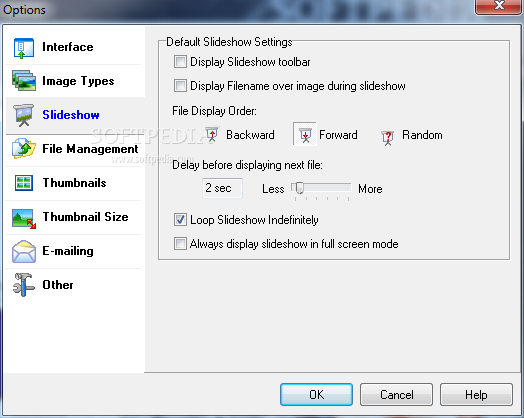This screenshot has height=418, width=524.
Task: Enable Display Filename over image checkbox
Action: 180,86
